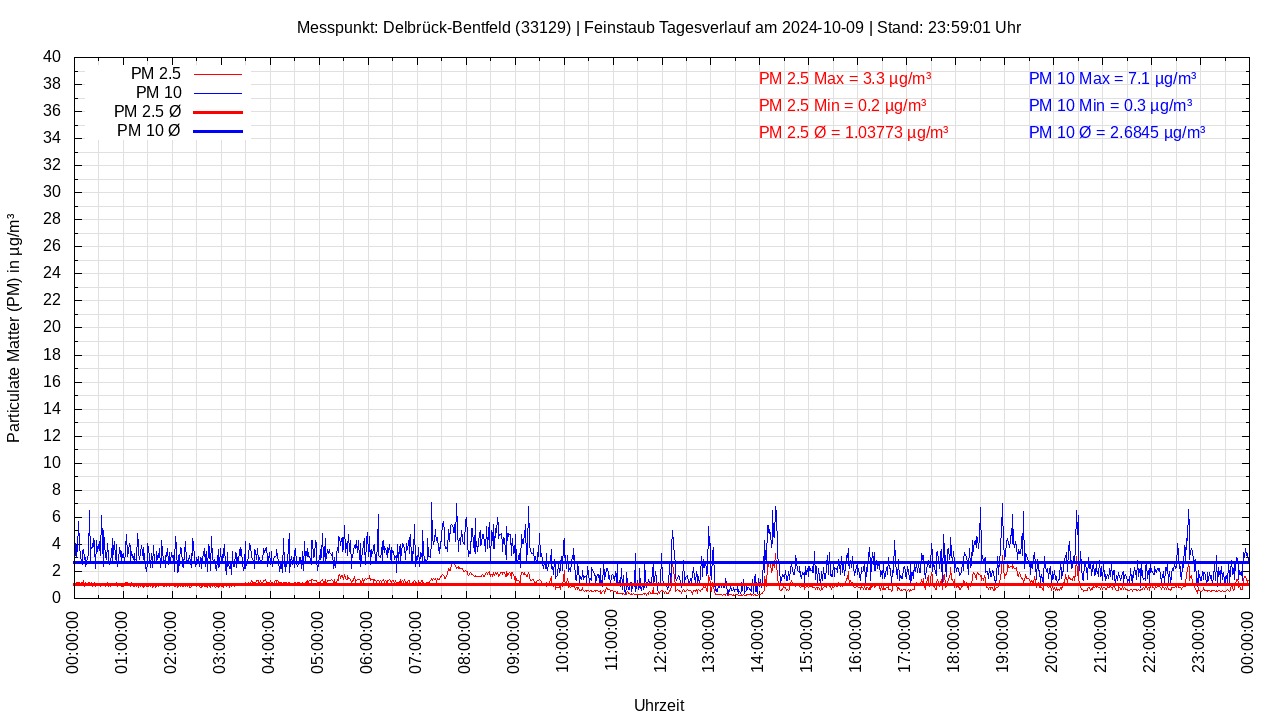Click the PM 10 Ø thick blue legend line

[x=218, y=131]
